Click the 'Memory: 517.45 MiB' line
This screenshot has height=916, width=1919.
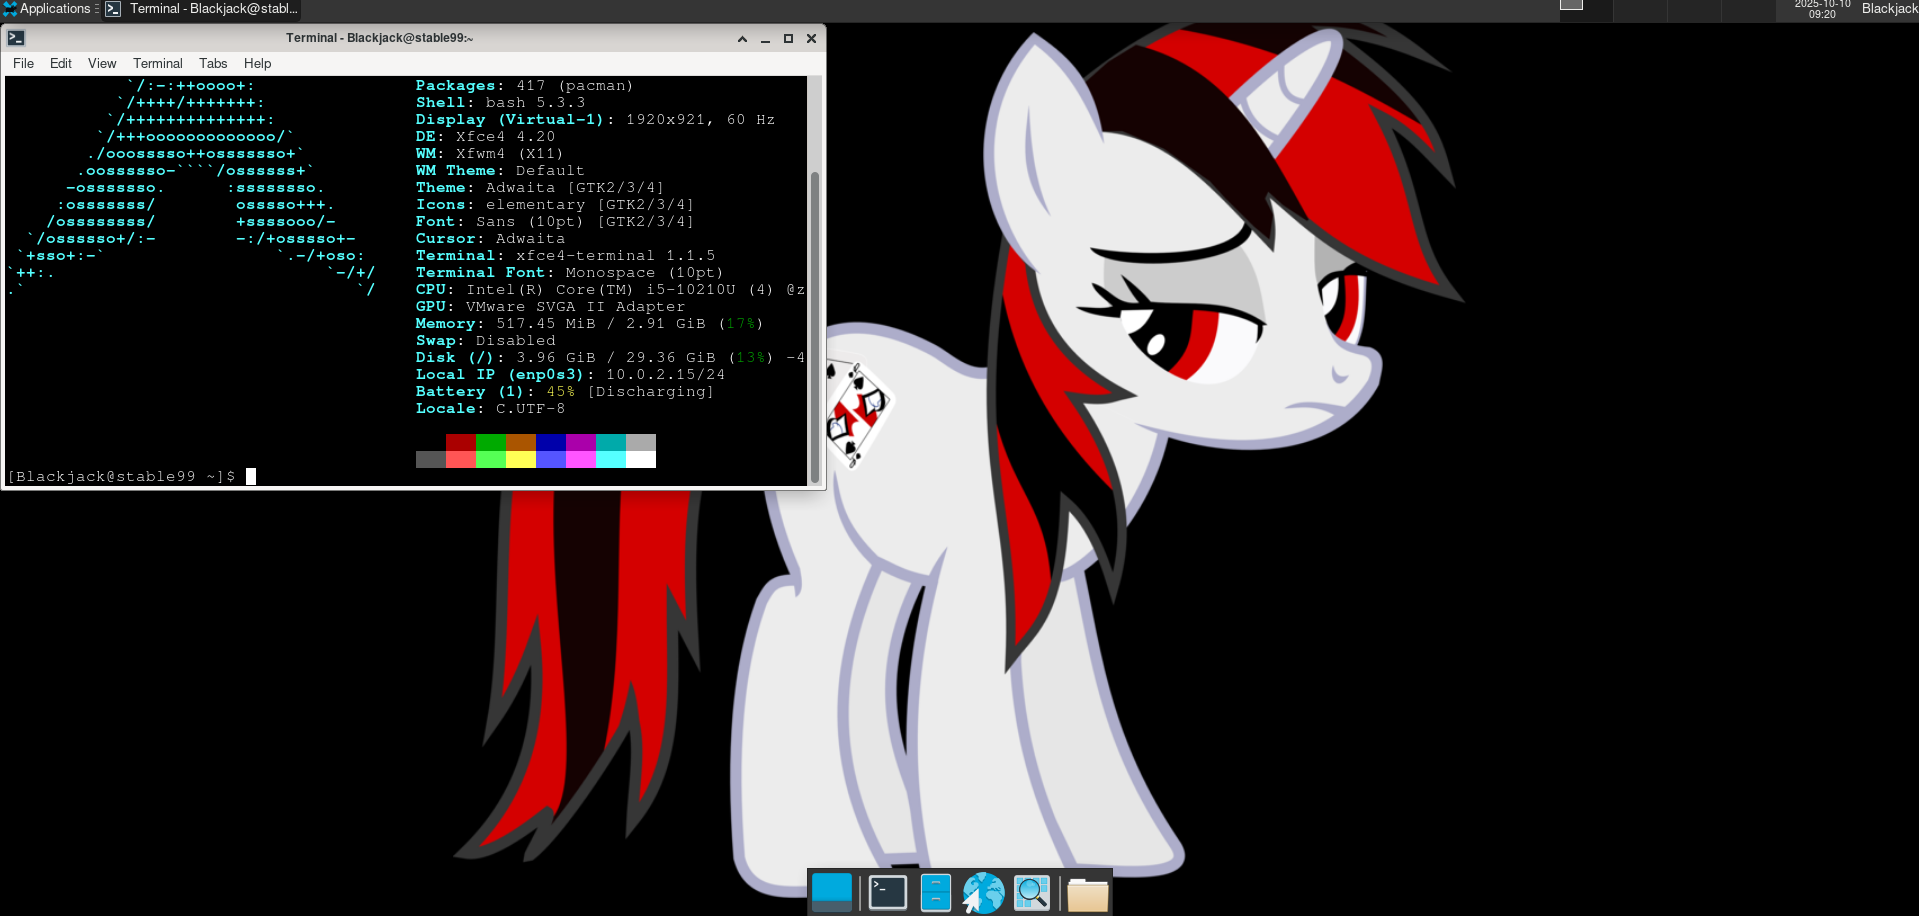point(590,323)
